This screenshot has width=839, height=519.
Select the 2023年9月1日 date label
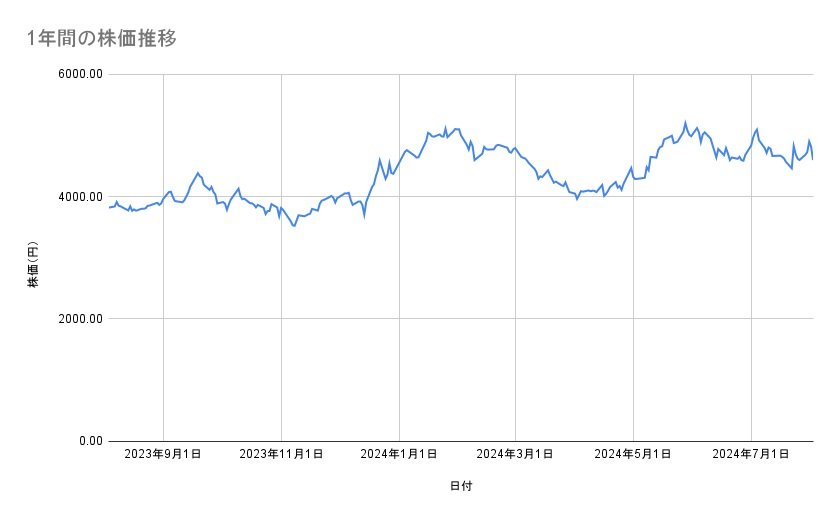tap(163, 454)
